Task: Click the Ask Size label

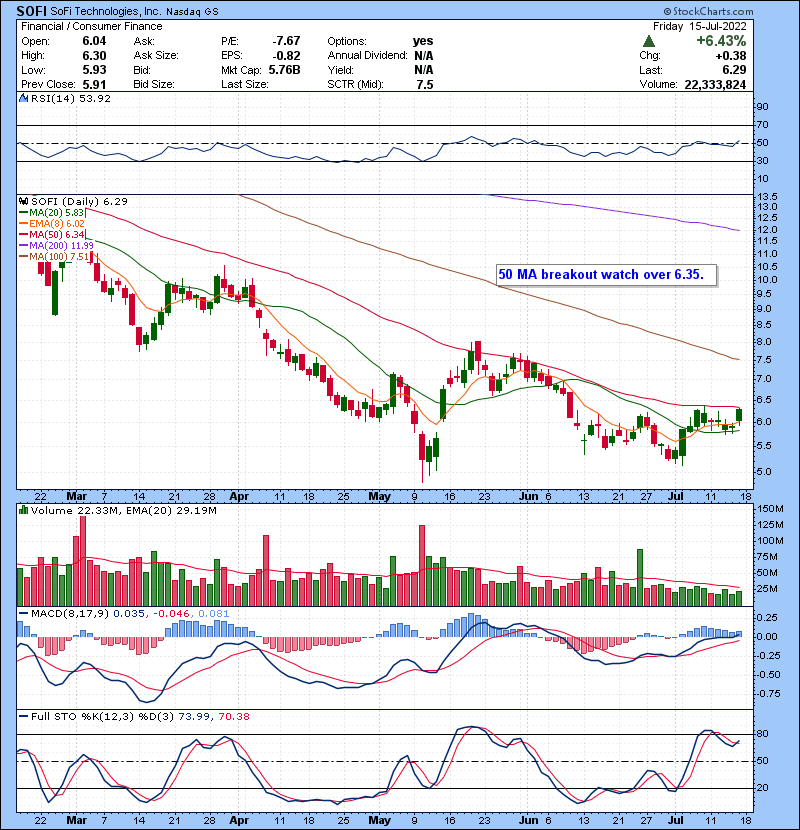Action: click(156, 56)
